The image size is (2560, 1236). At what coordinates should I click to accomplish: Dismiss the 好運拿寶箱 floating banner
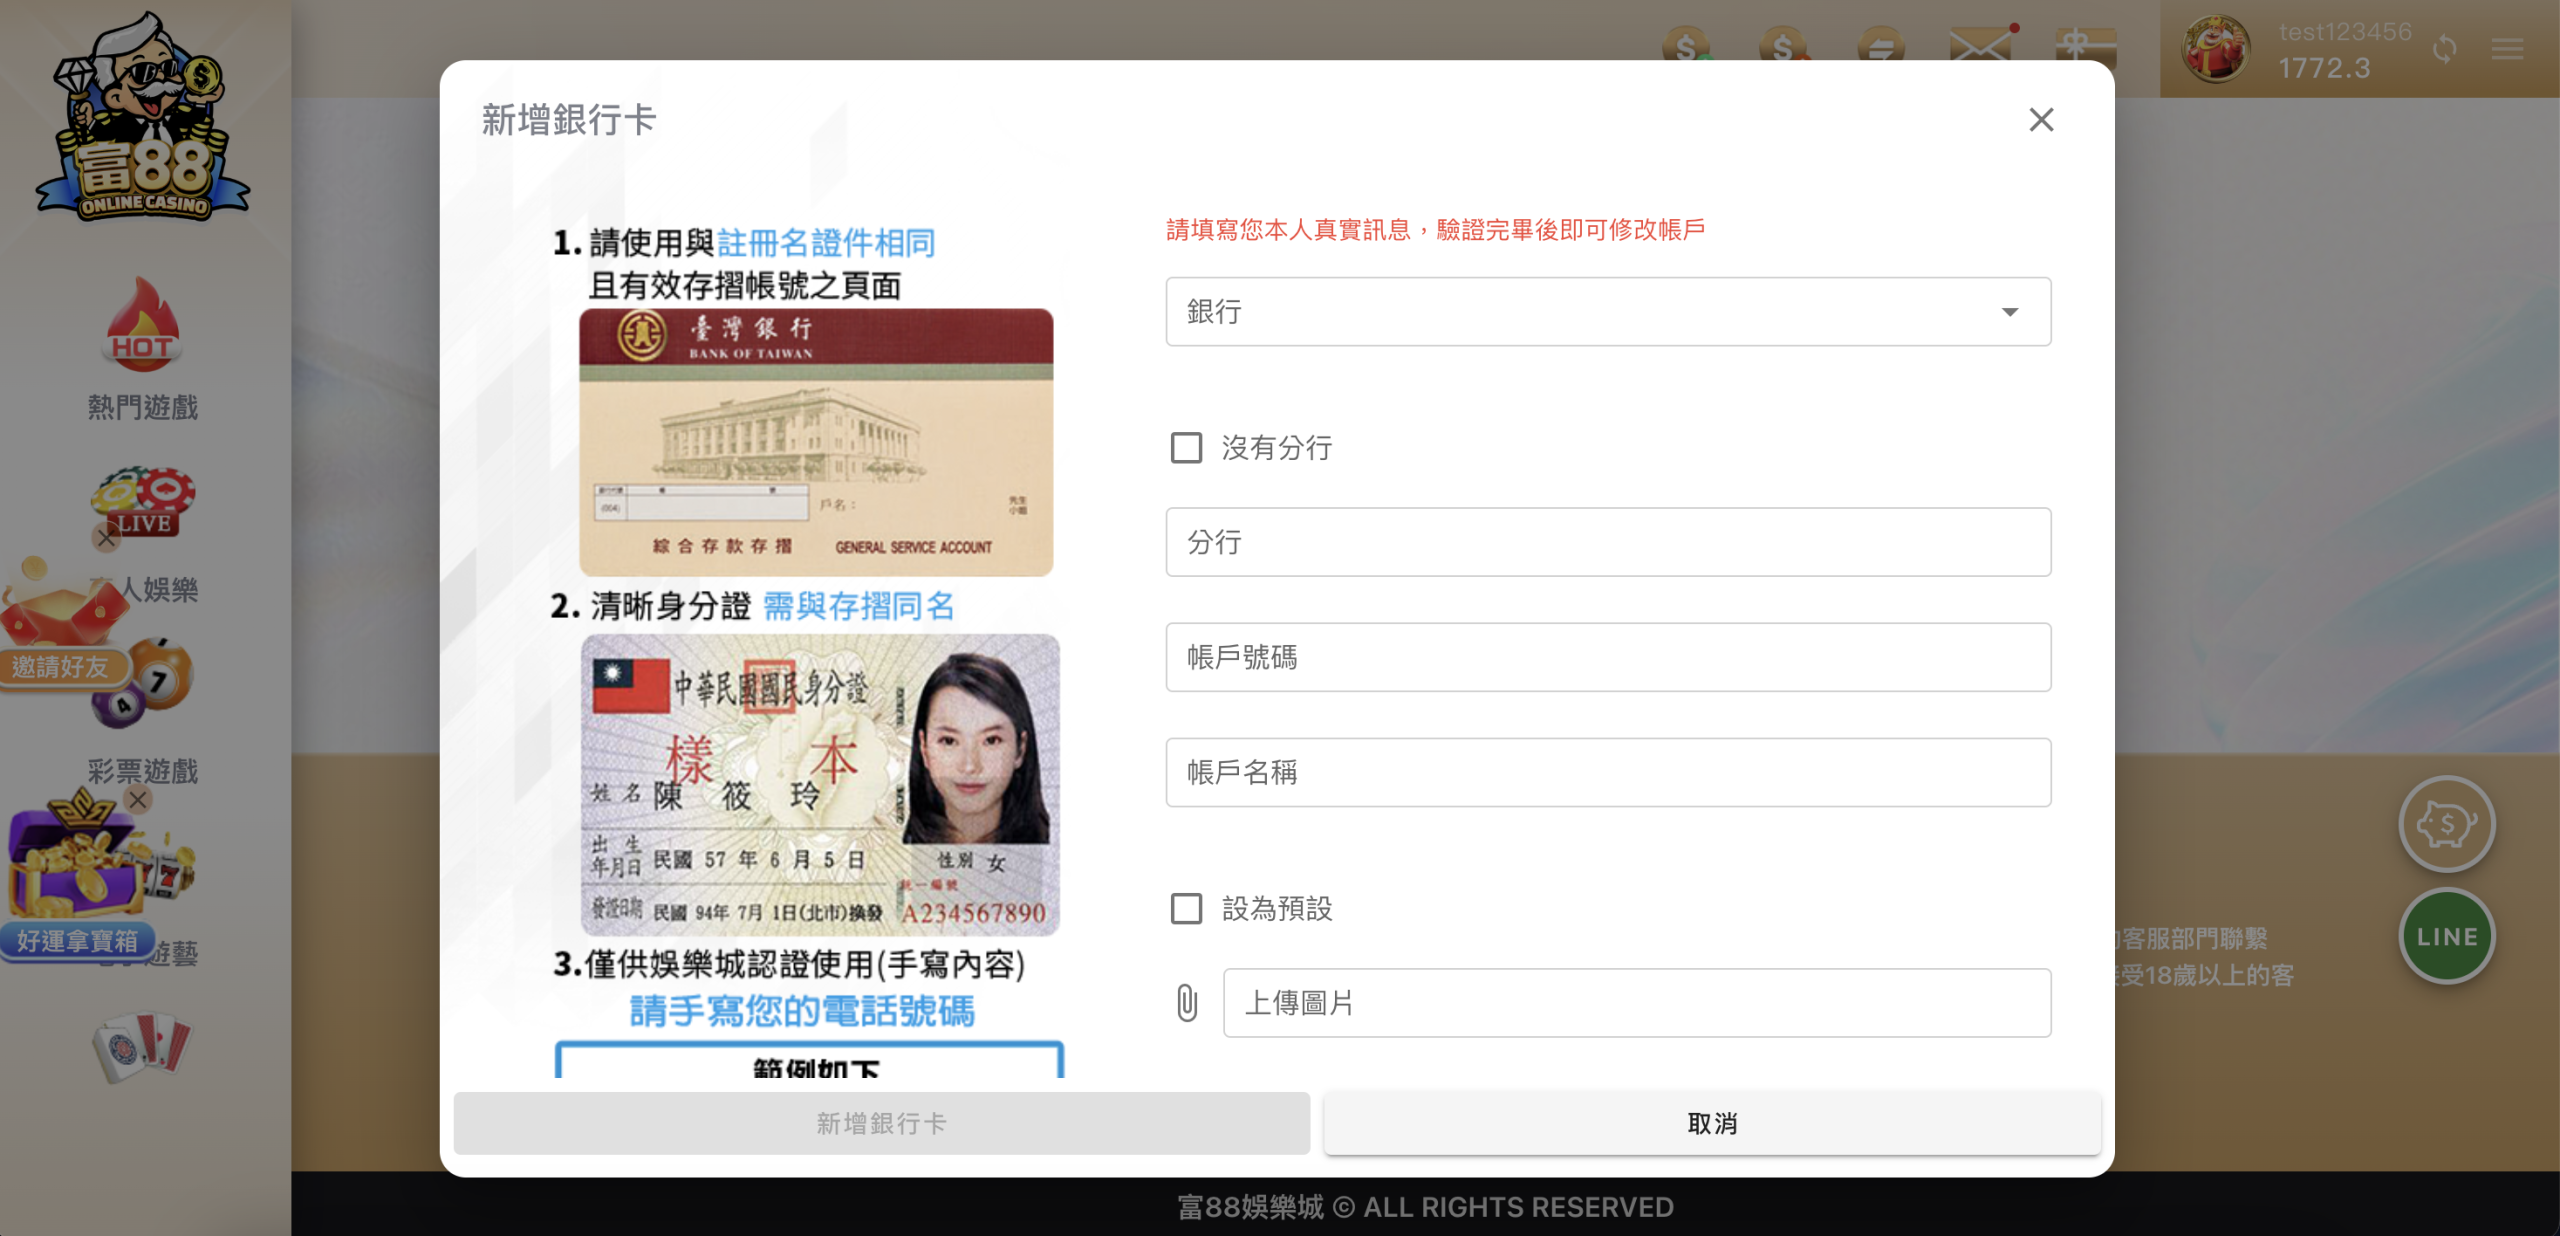[138, 799]
